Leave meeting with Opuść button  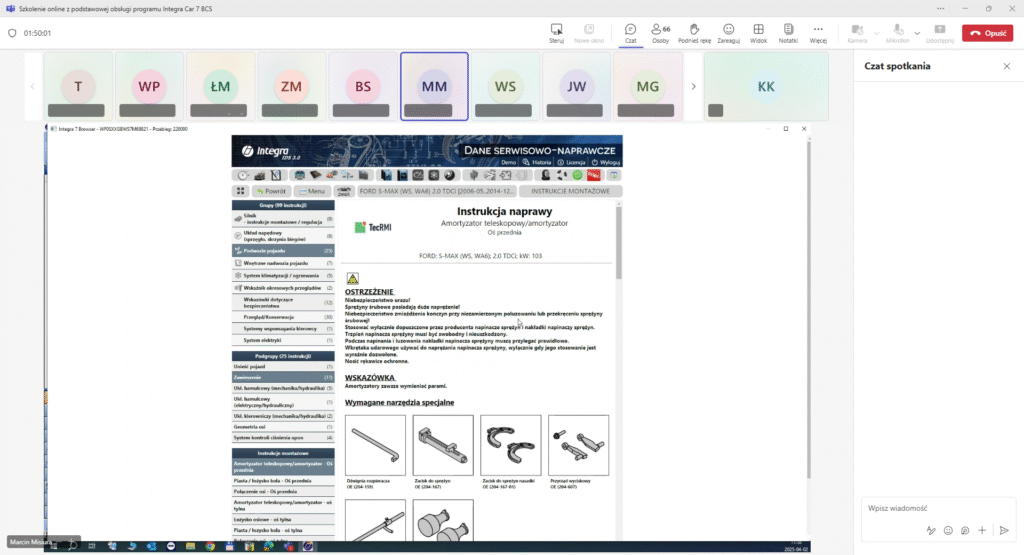(x=987, y=33)
